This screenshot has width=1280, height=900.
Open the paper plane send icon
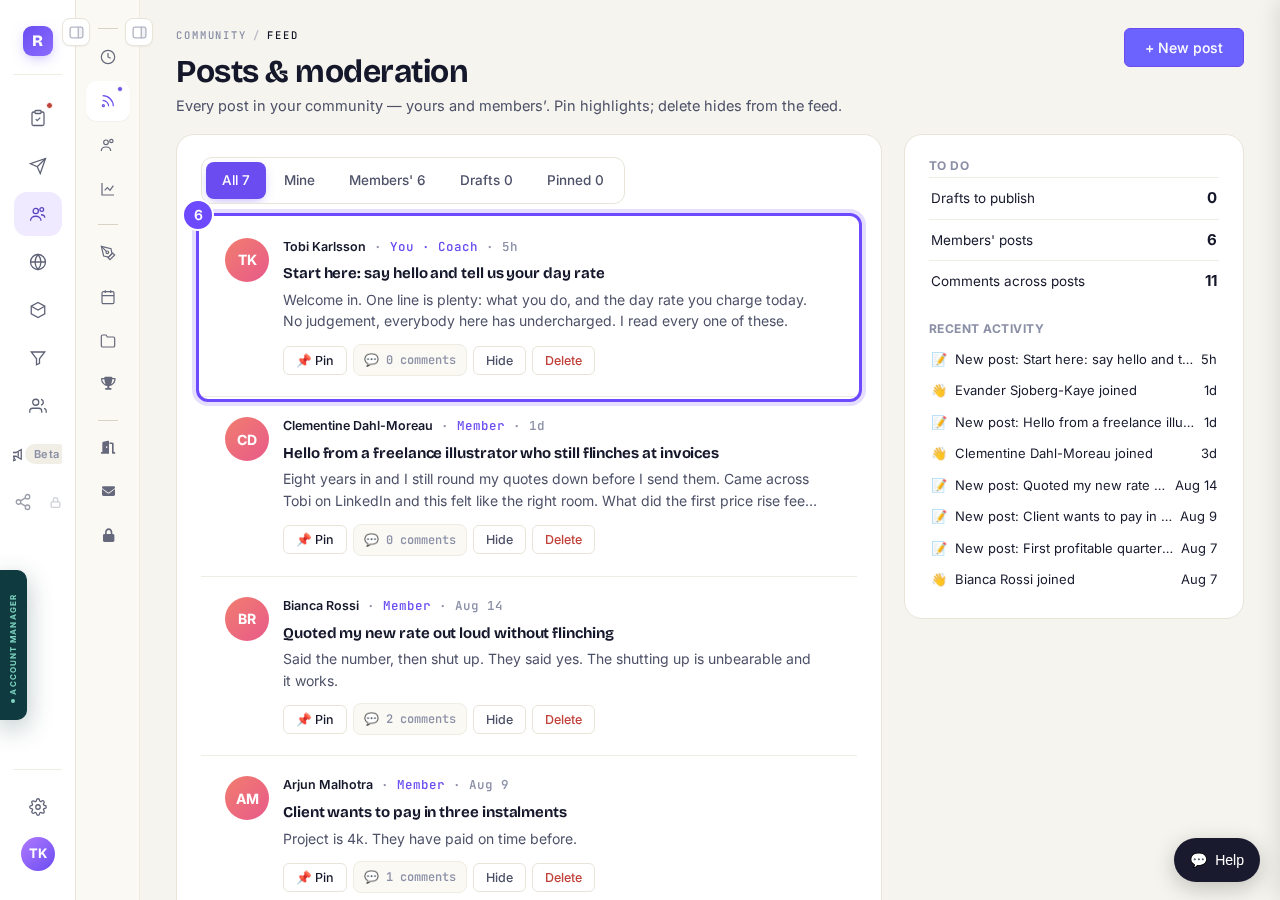[38, 166]
